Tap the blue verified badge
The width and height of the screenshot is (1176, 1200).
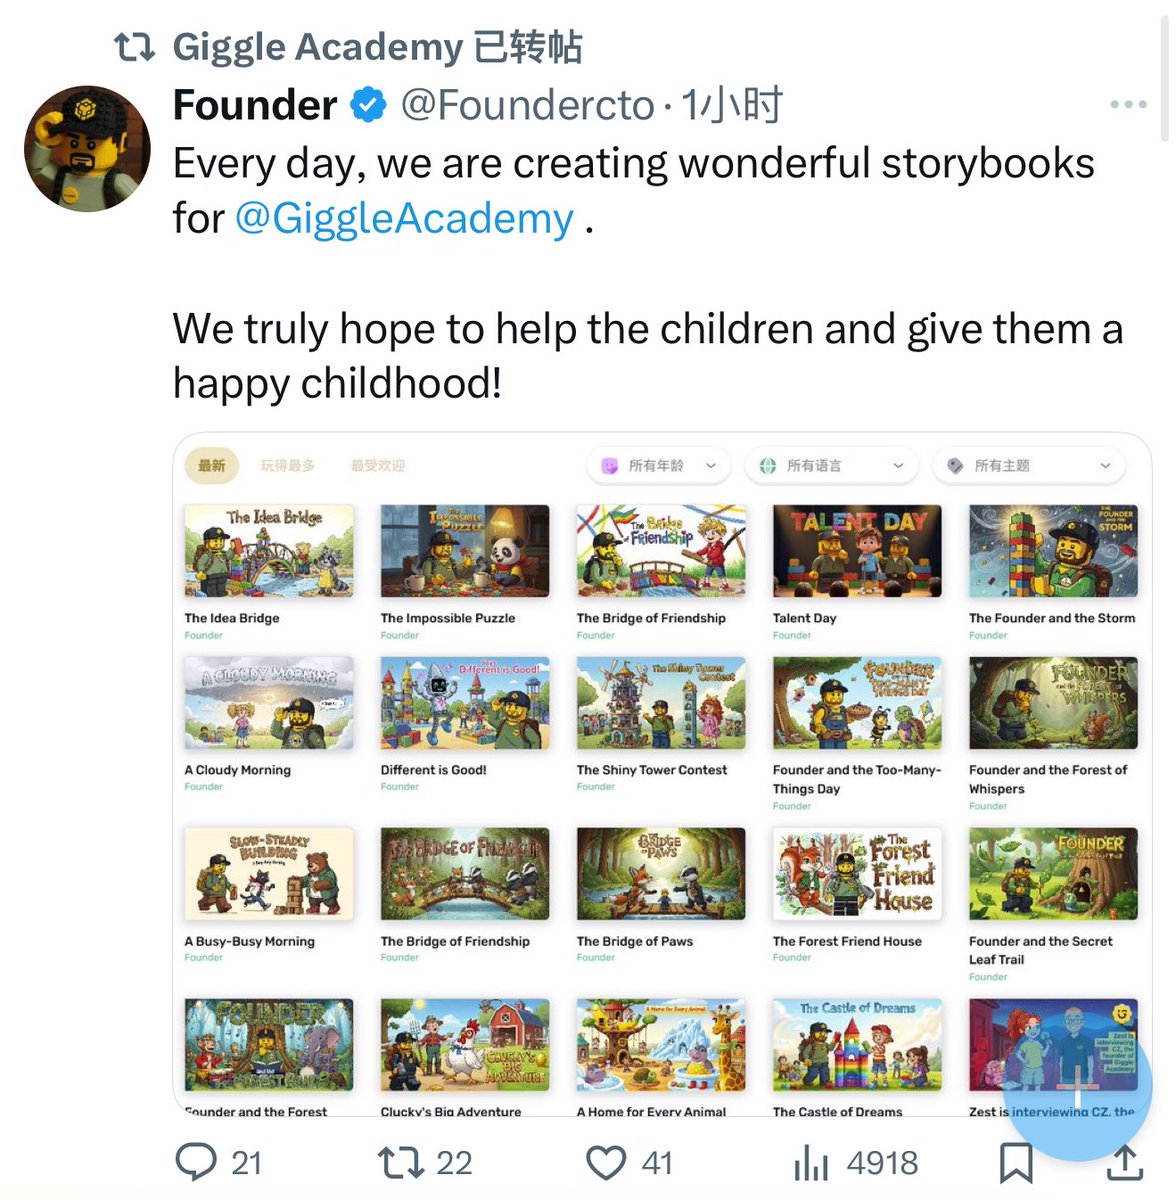(368, 105)
